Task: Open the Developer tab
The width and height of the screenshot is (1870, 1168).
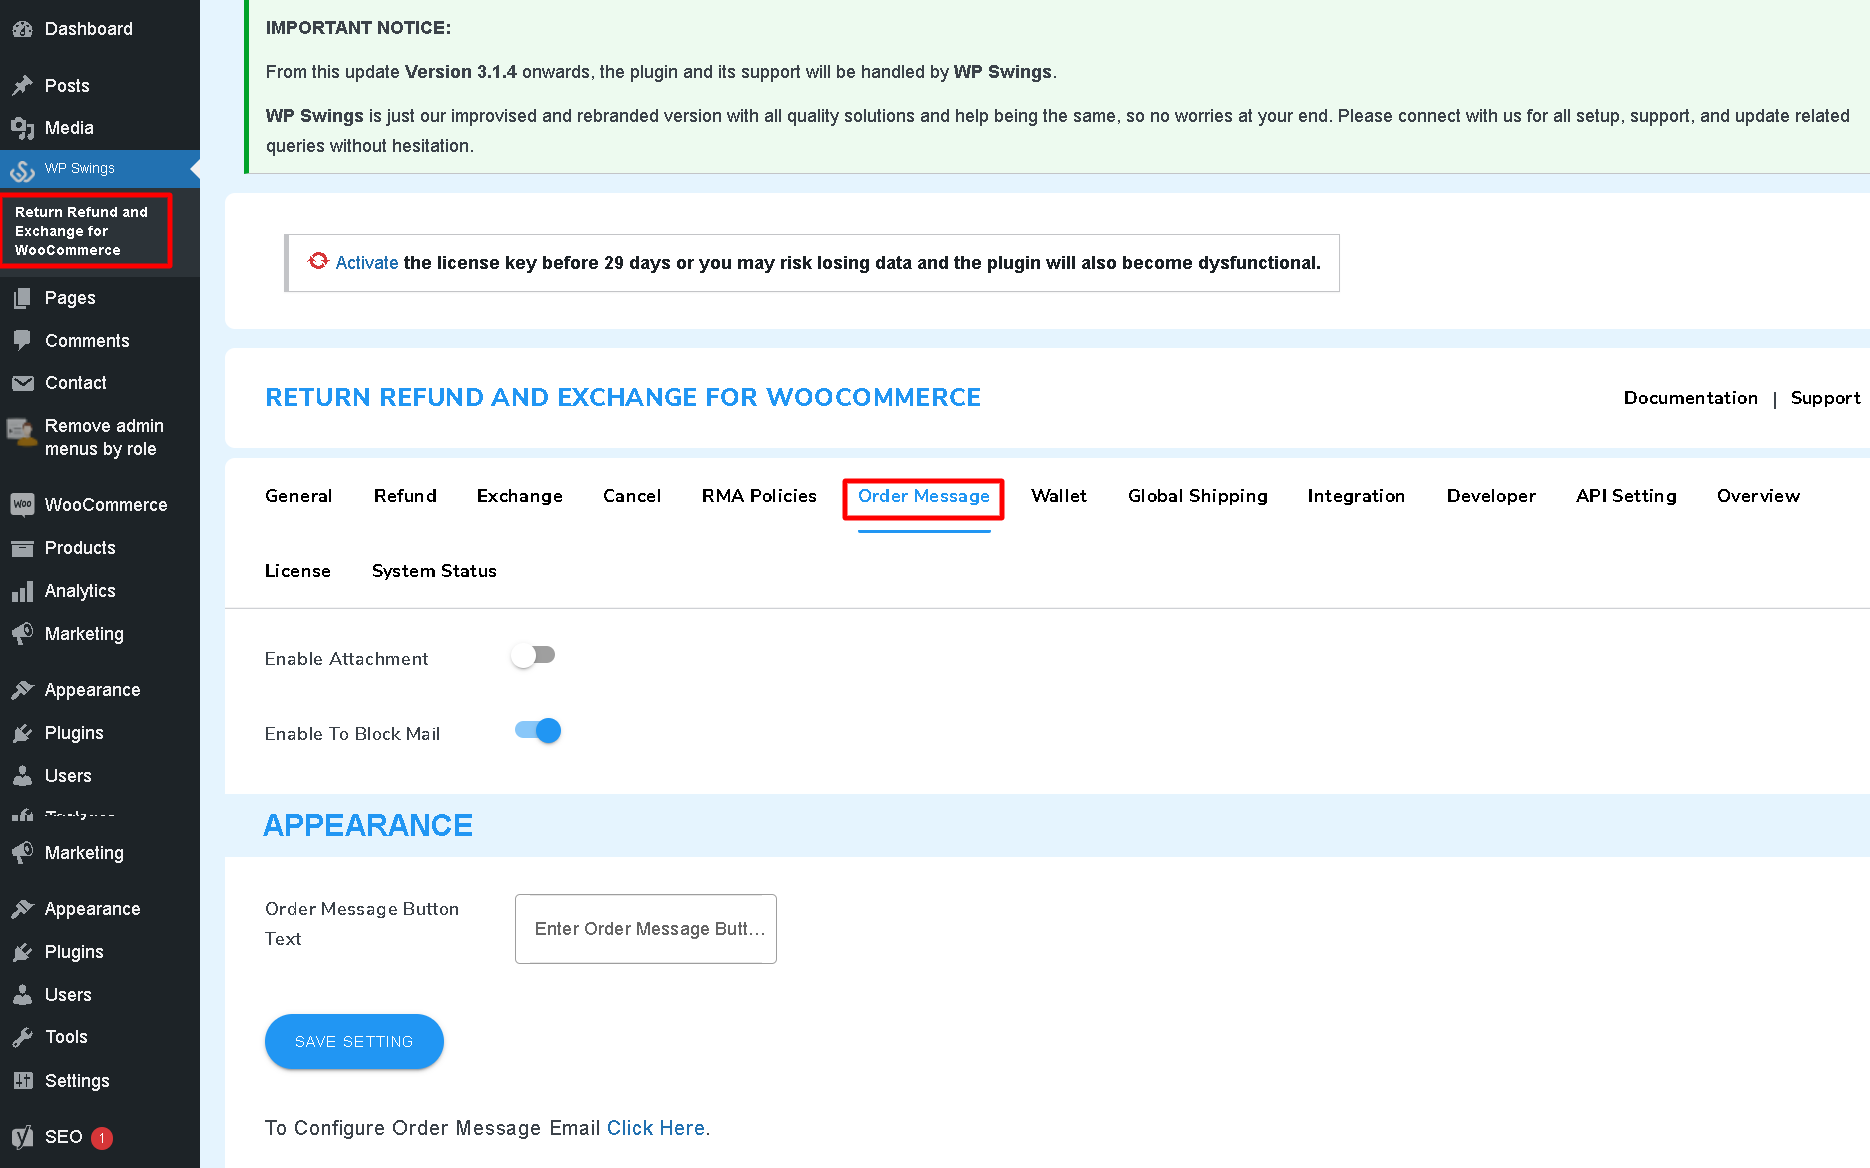Action: point(1491,496)
